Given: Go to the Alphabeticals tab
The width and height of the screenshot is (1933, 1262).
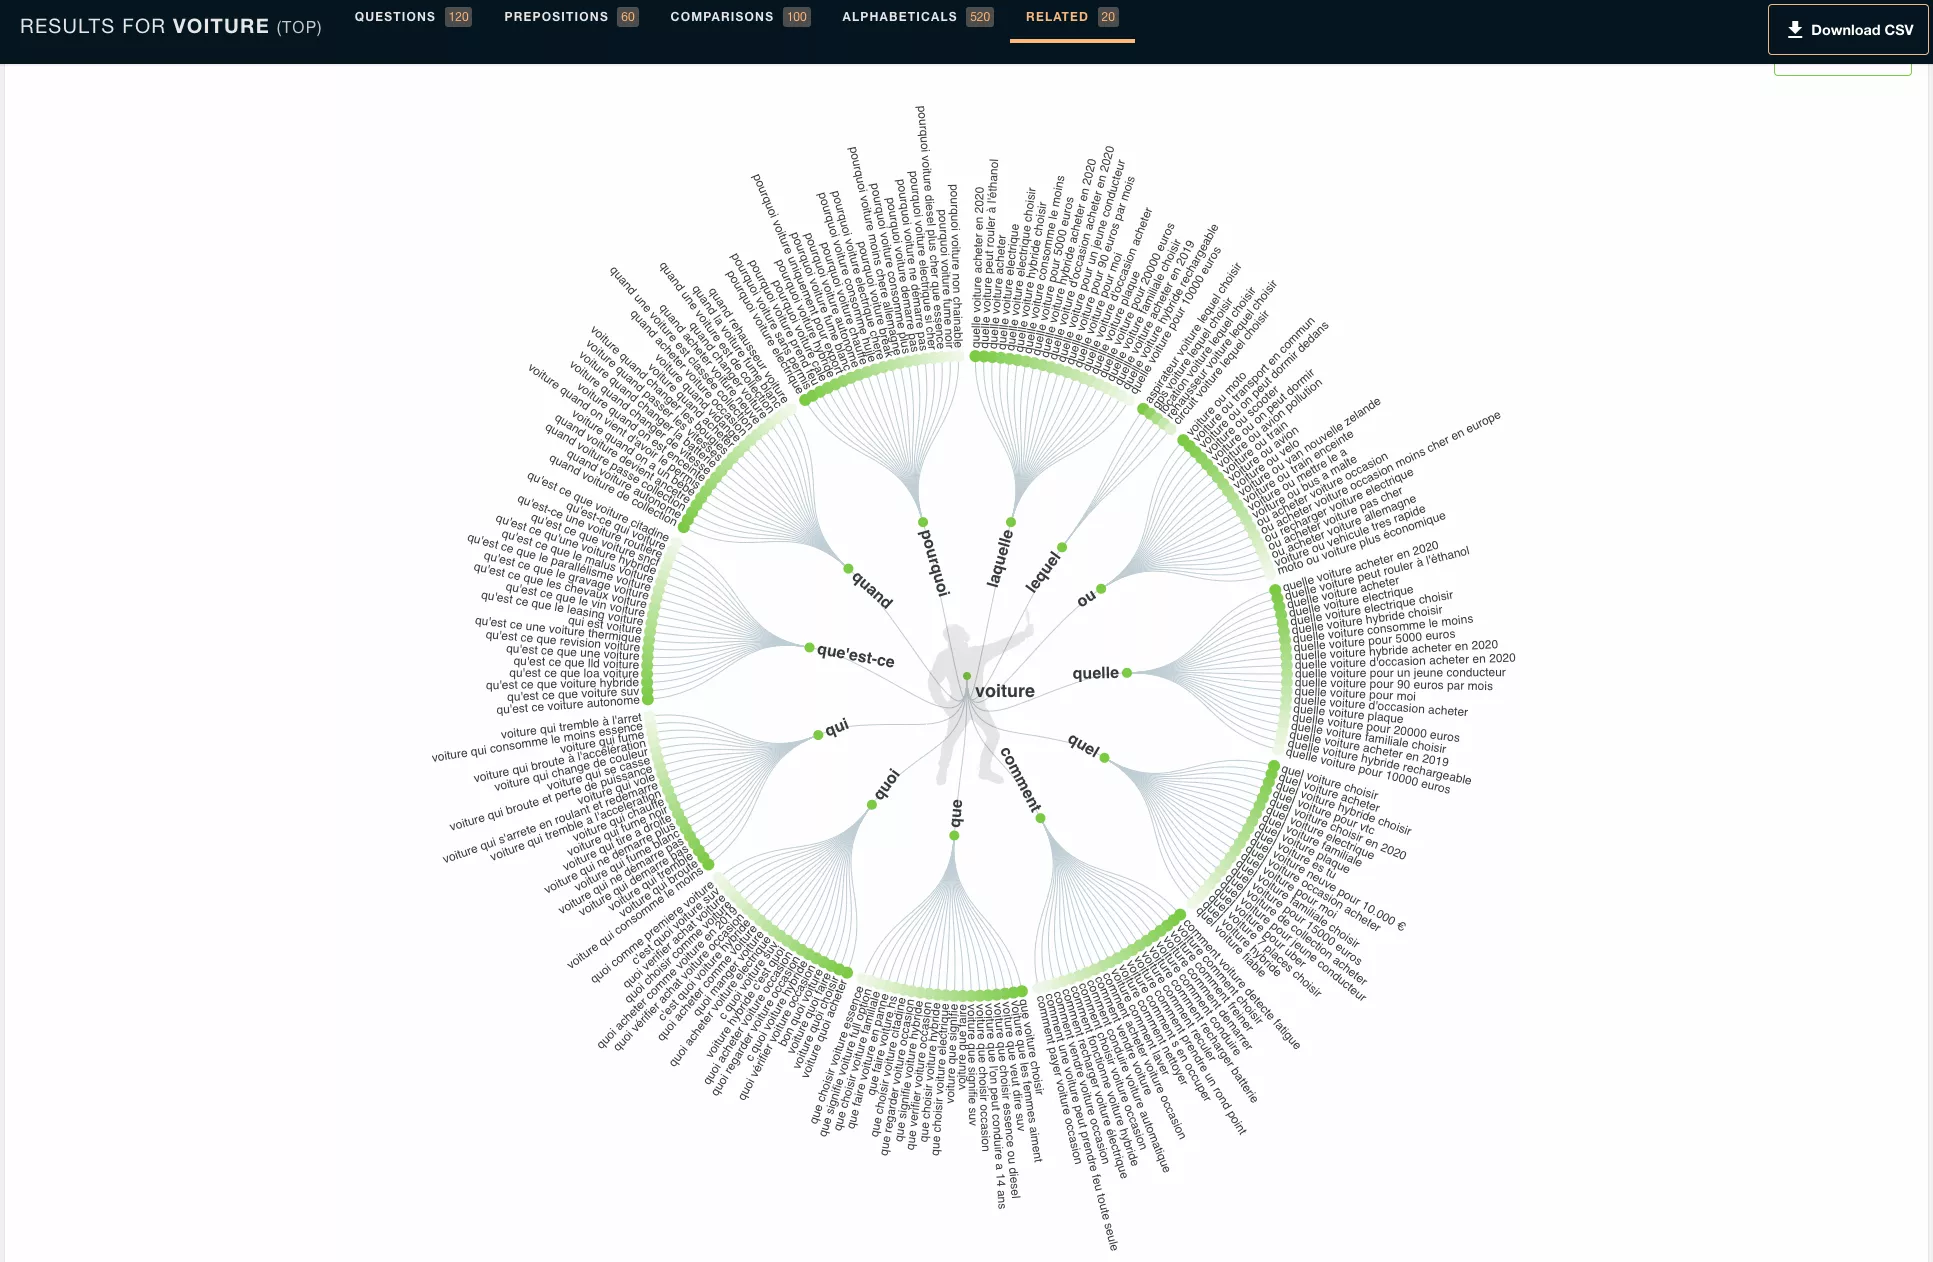Looking at the screenshot, I should pos(899,17).
